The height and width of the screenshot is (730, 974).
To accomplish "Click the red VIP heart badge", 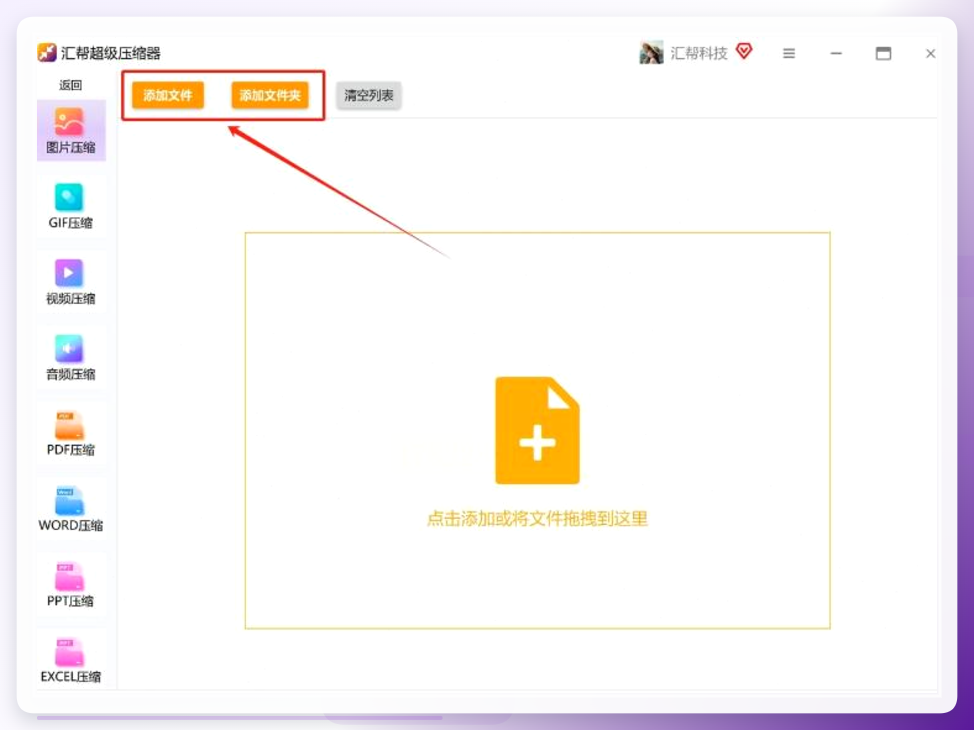I will click(744, 51).
